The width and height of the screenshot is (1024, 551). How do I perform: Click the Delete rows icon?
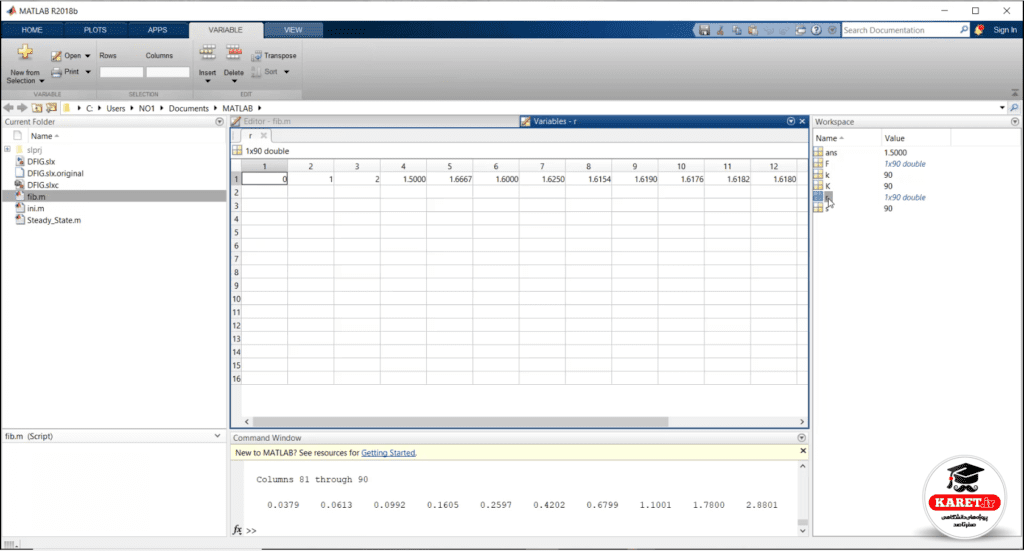coord(233,53)
